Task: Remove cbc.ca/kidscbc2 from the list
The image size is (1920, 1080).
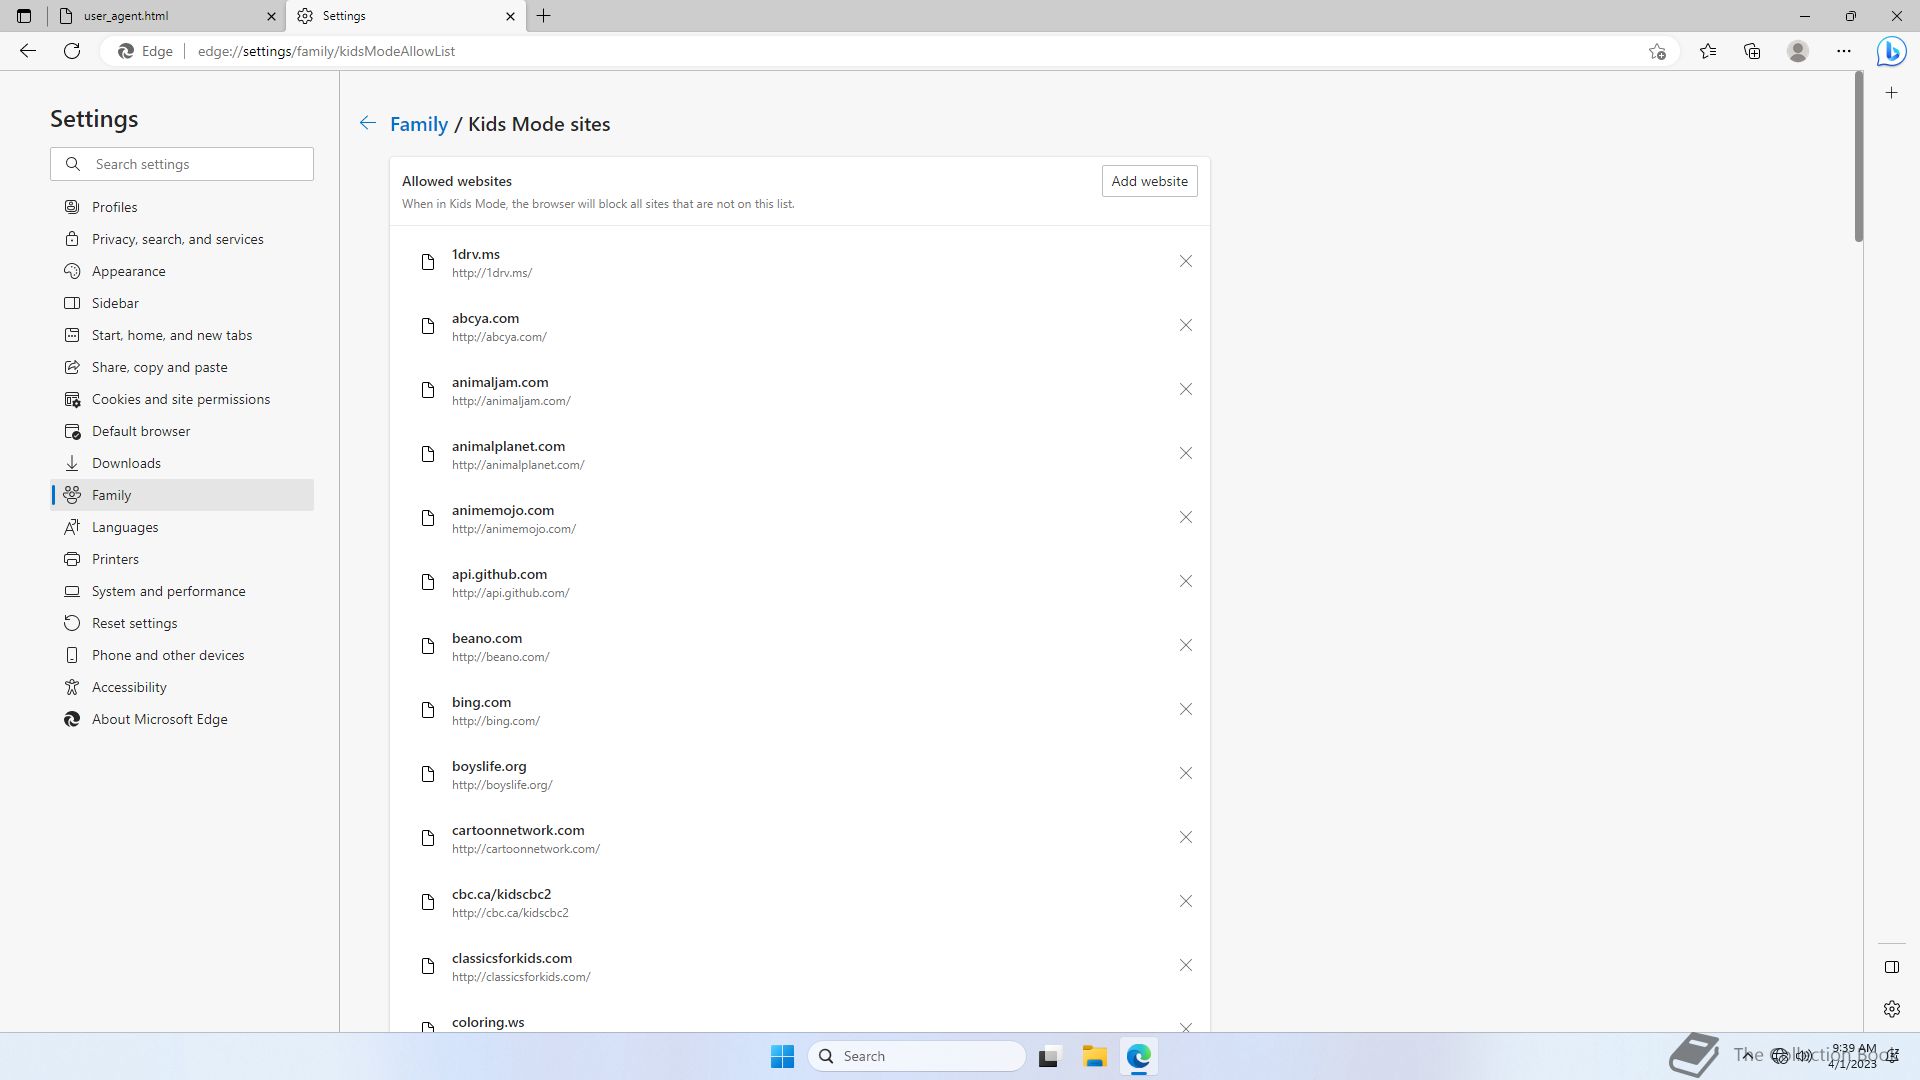Action: tap(1185, 901)
